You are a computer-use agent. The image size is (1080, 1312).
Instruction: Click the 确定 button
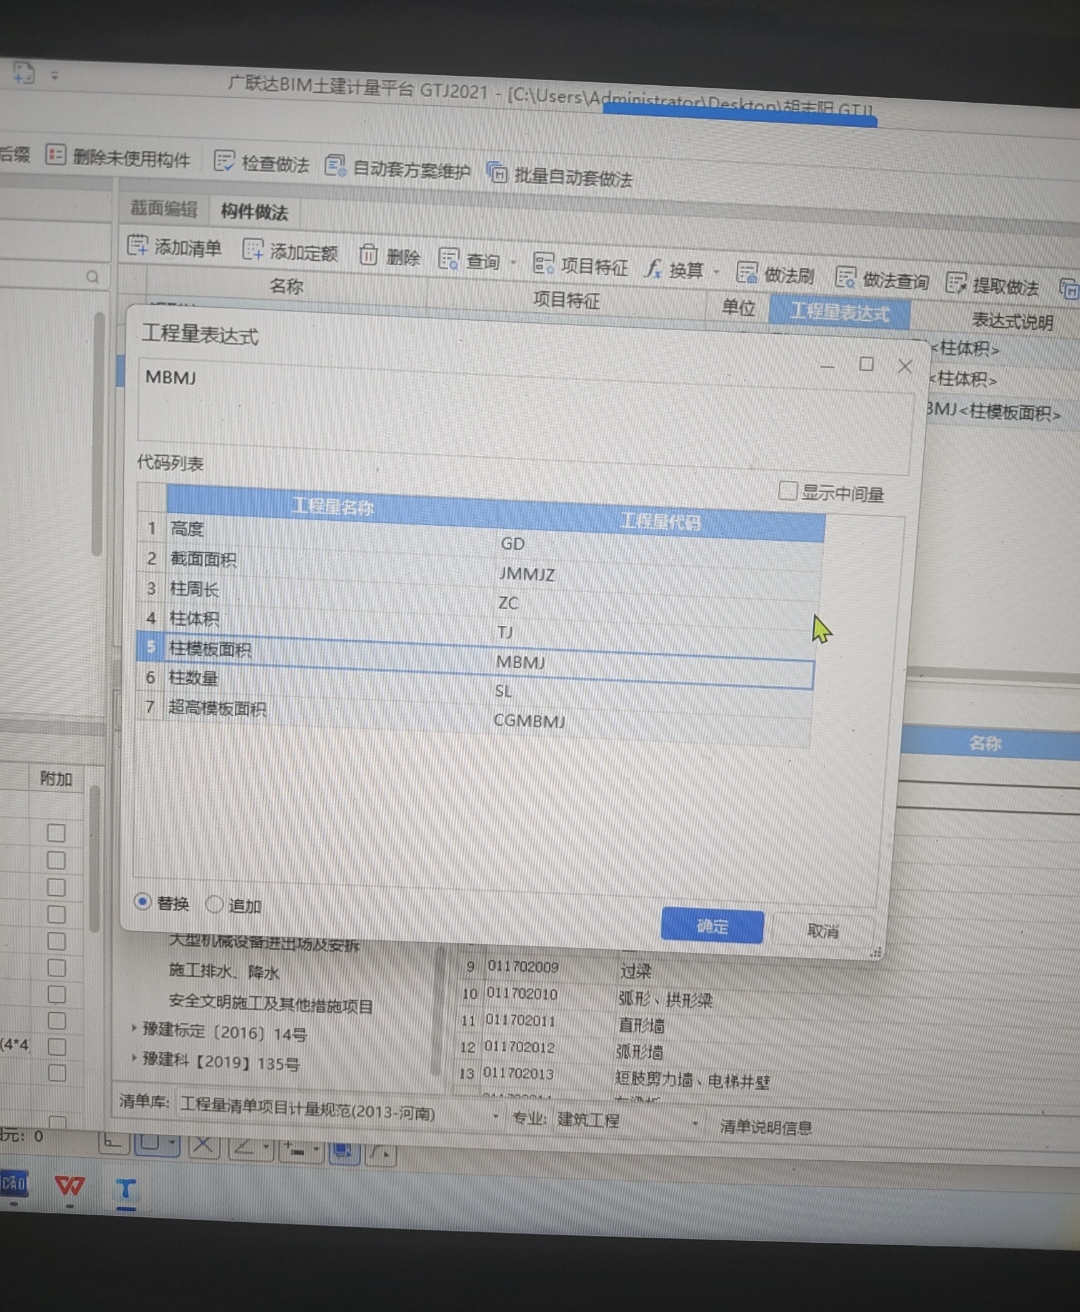(712, 926)
